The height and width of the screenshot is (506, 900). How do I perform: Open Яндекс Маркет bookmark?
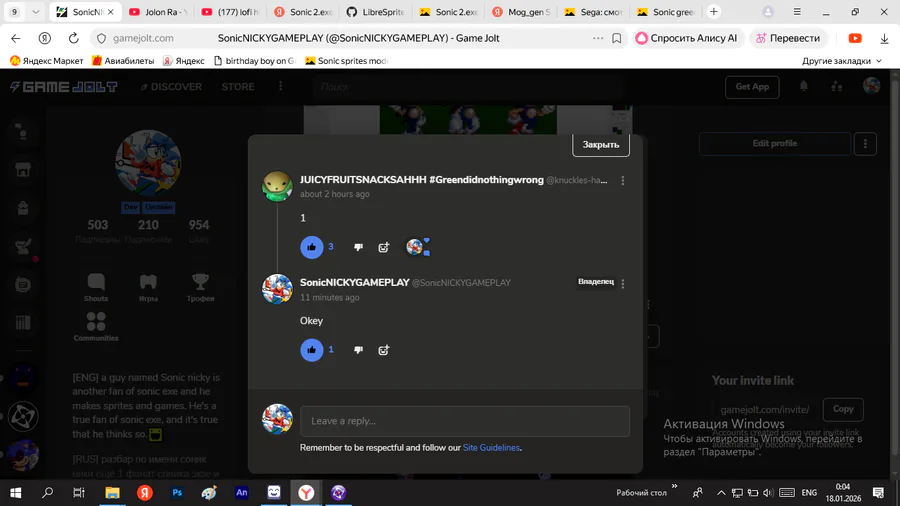point(46,61)
